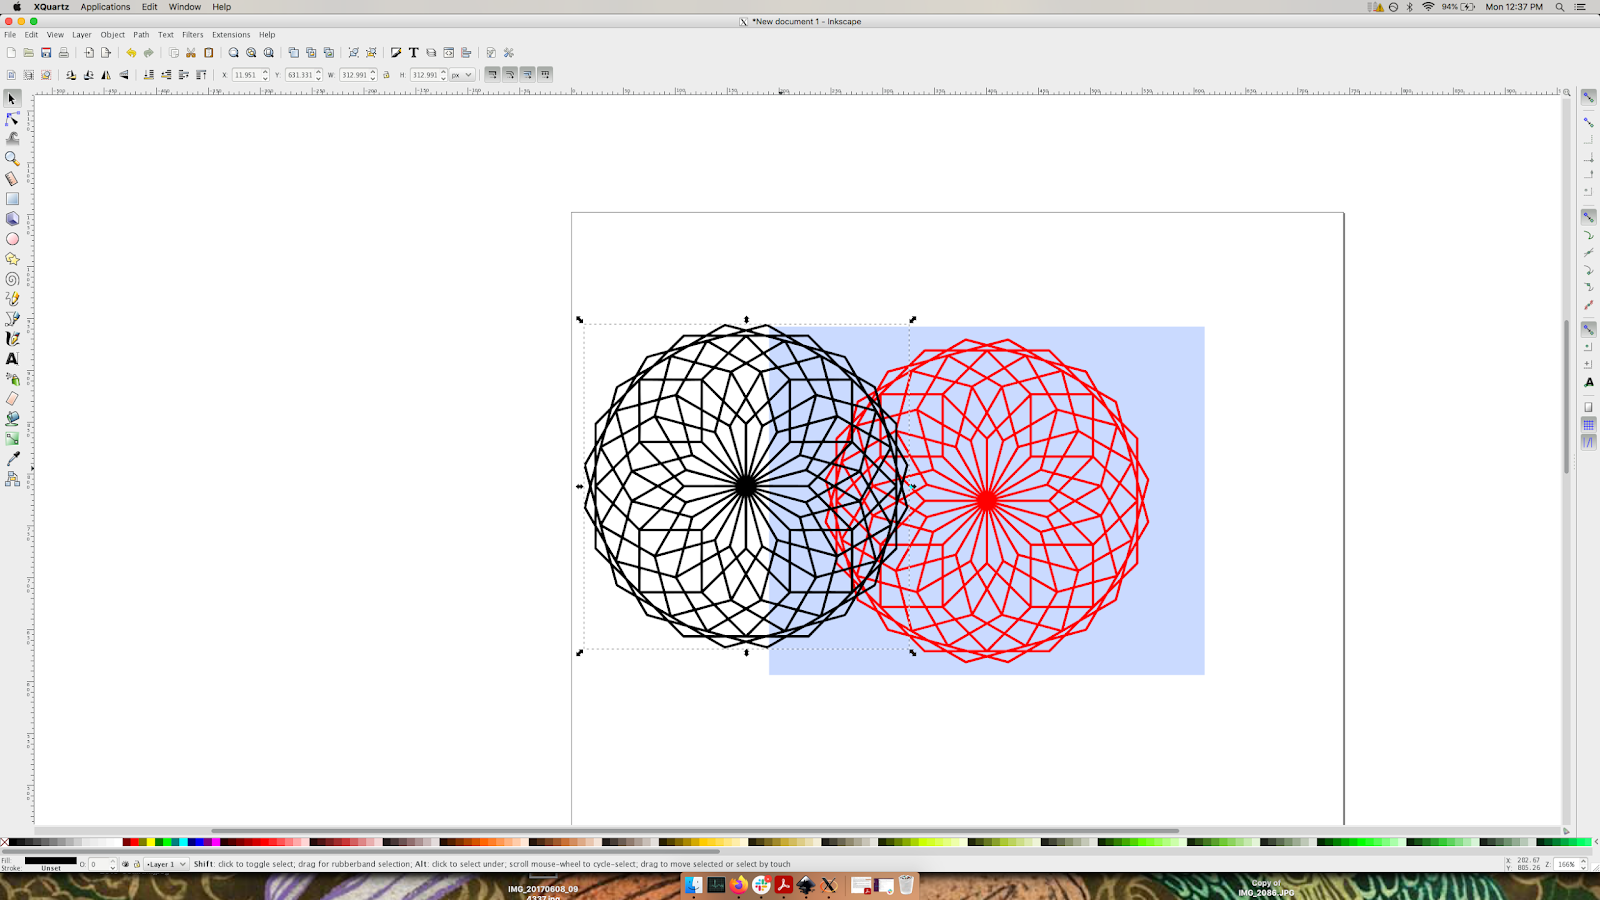Select the Text tool

pyautogui.click(x=12, y=358)
